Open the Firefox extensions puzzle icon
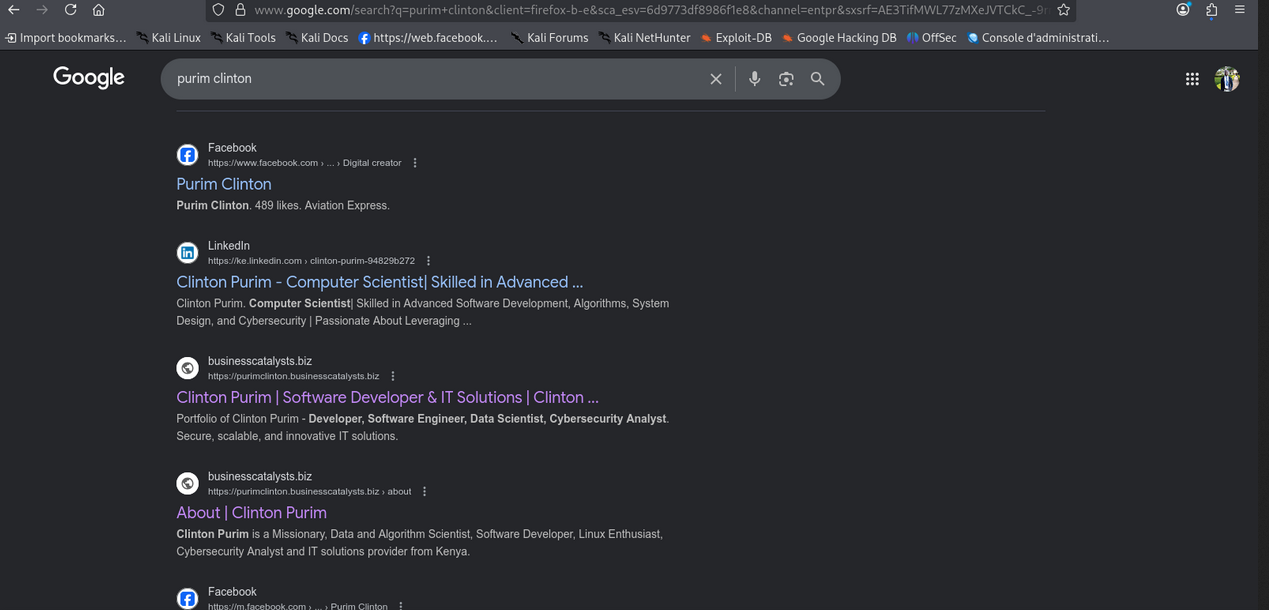This screenshot has height=610, width=1269. pos(1212,10)
